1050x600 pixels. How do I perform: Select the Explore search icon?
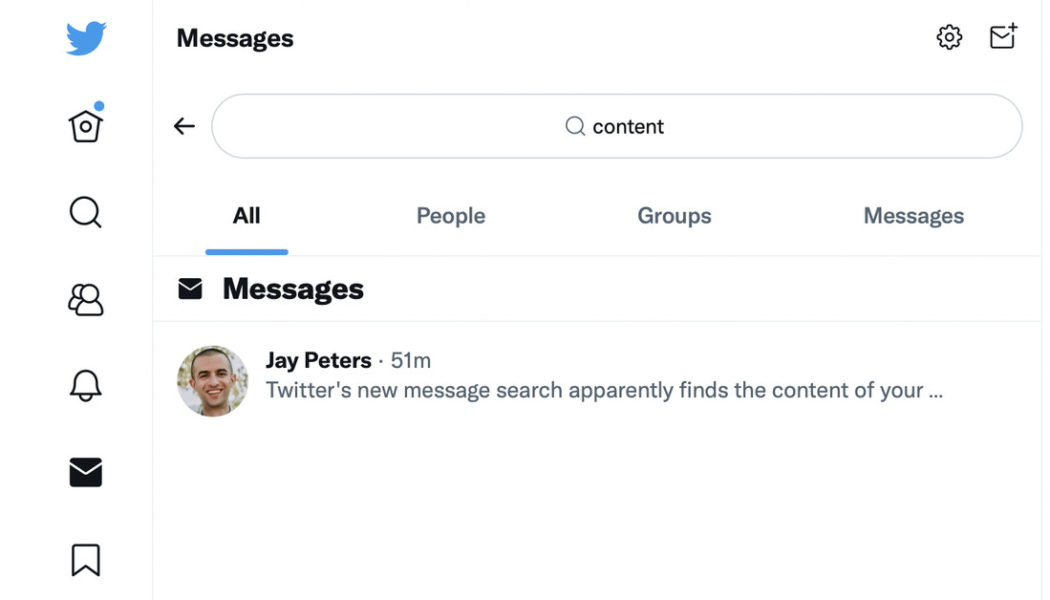85,213
